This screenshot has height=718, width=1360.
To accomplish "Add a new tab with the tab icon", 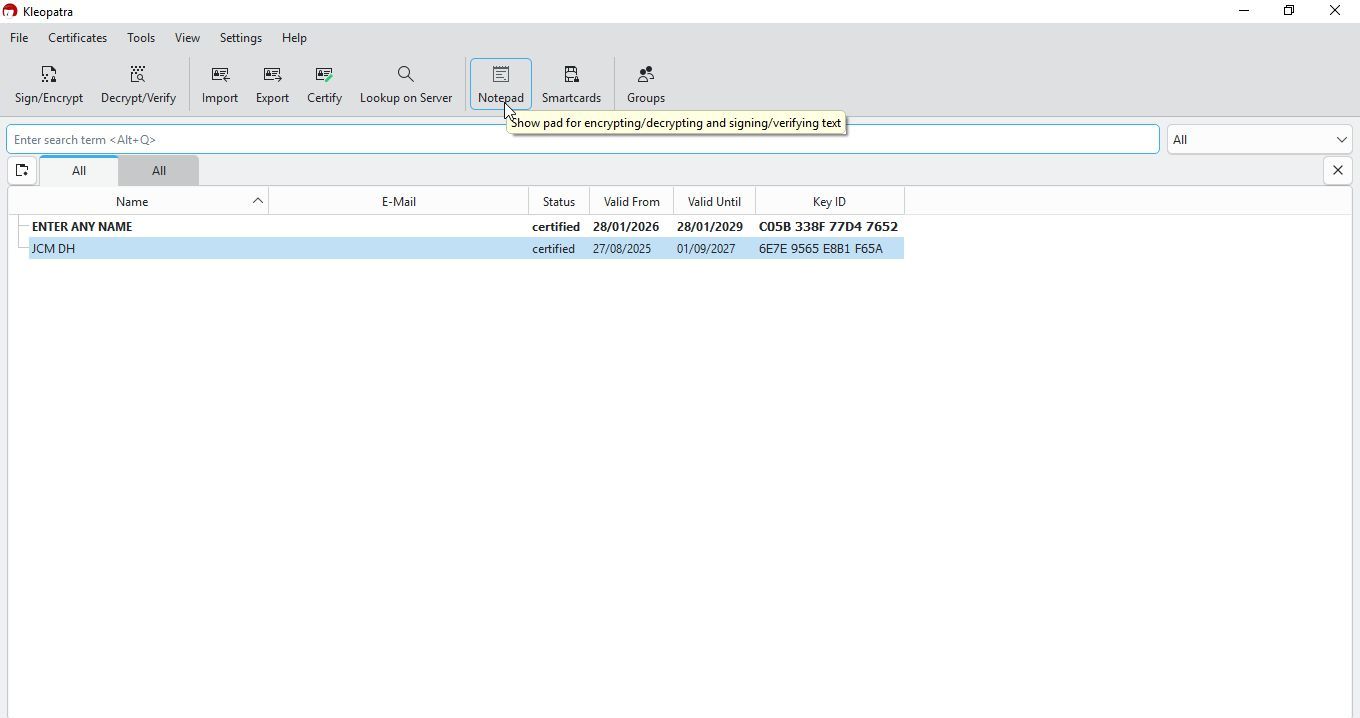I will pos(22,171).
